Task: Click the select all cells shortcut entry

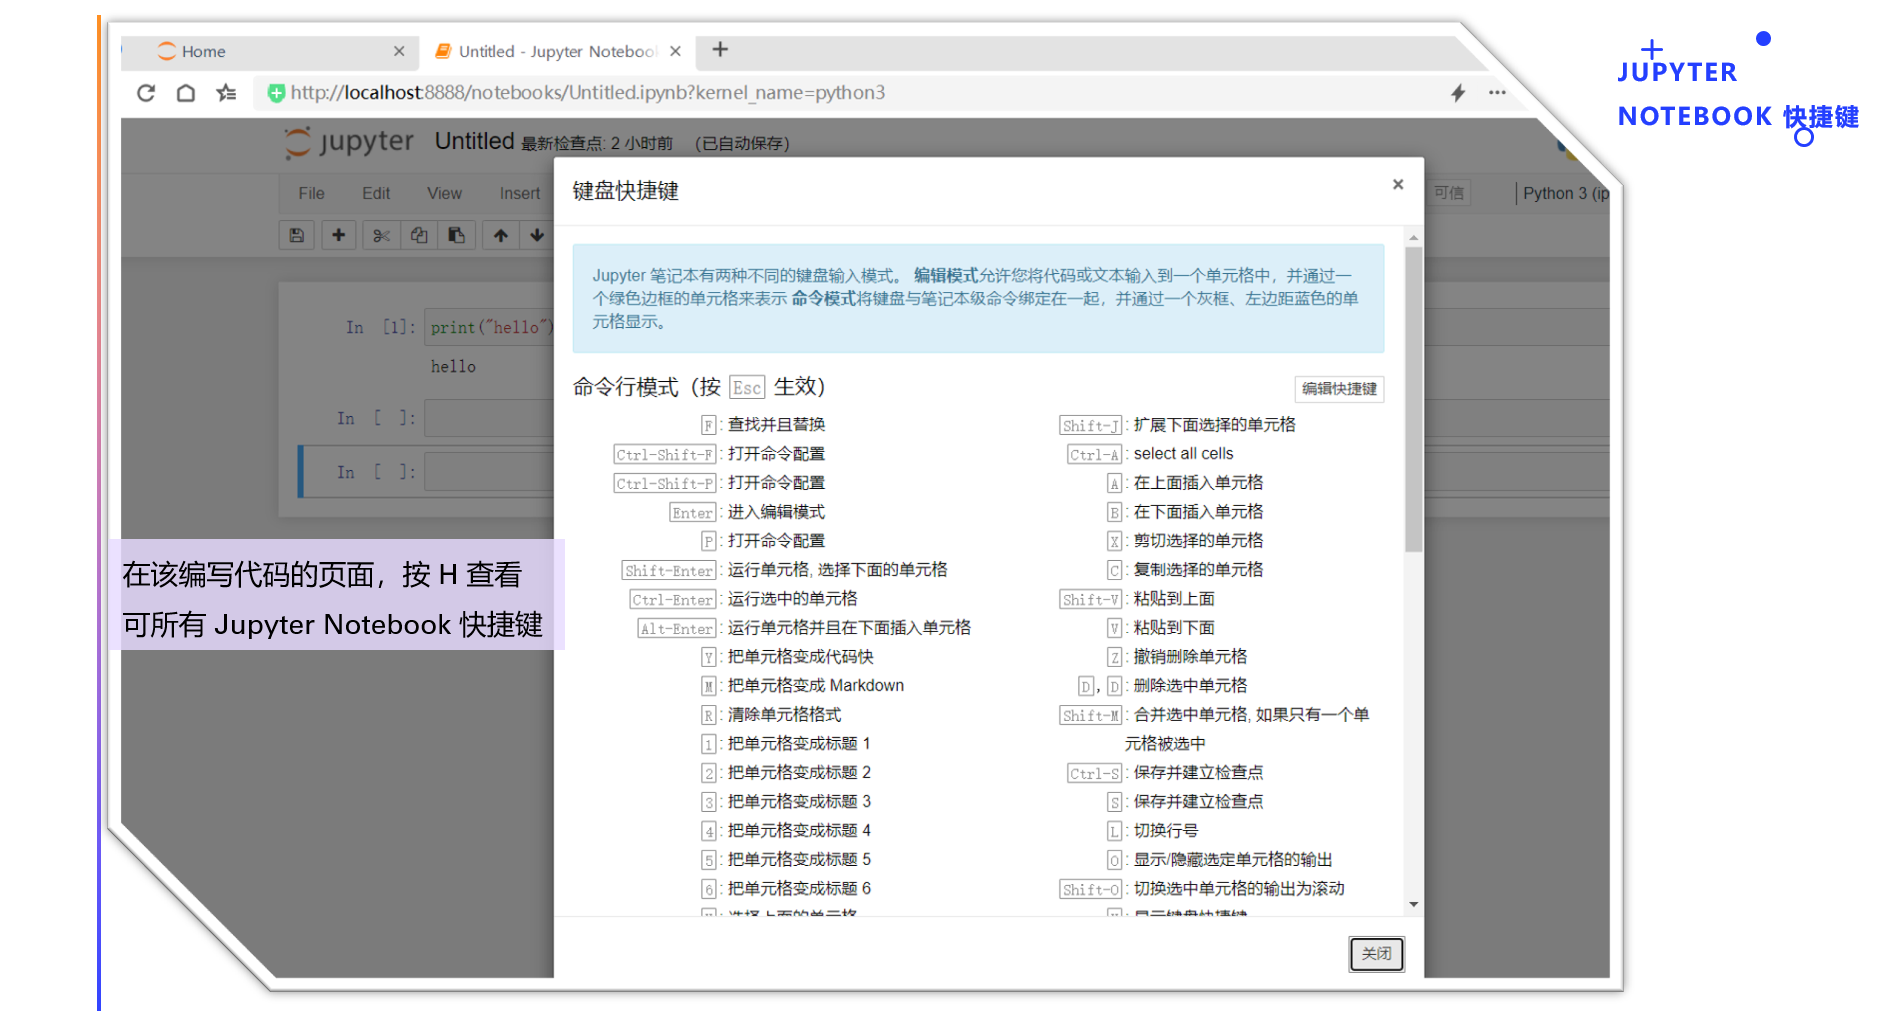Action: 1183,454
